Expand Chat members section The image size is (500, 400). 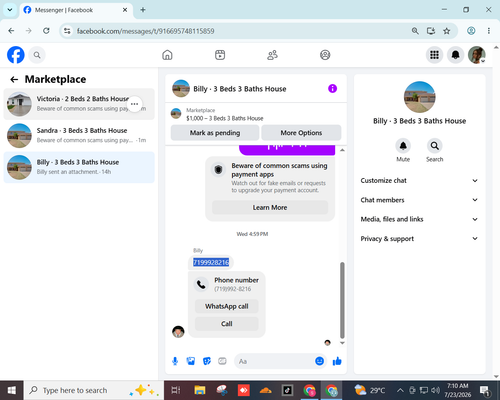click(x=419, y=200)
